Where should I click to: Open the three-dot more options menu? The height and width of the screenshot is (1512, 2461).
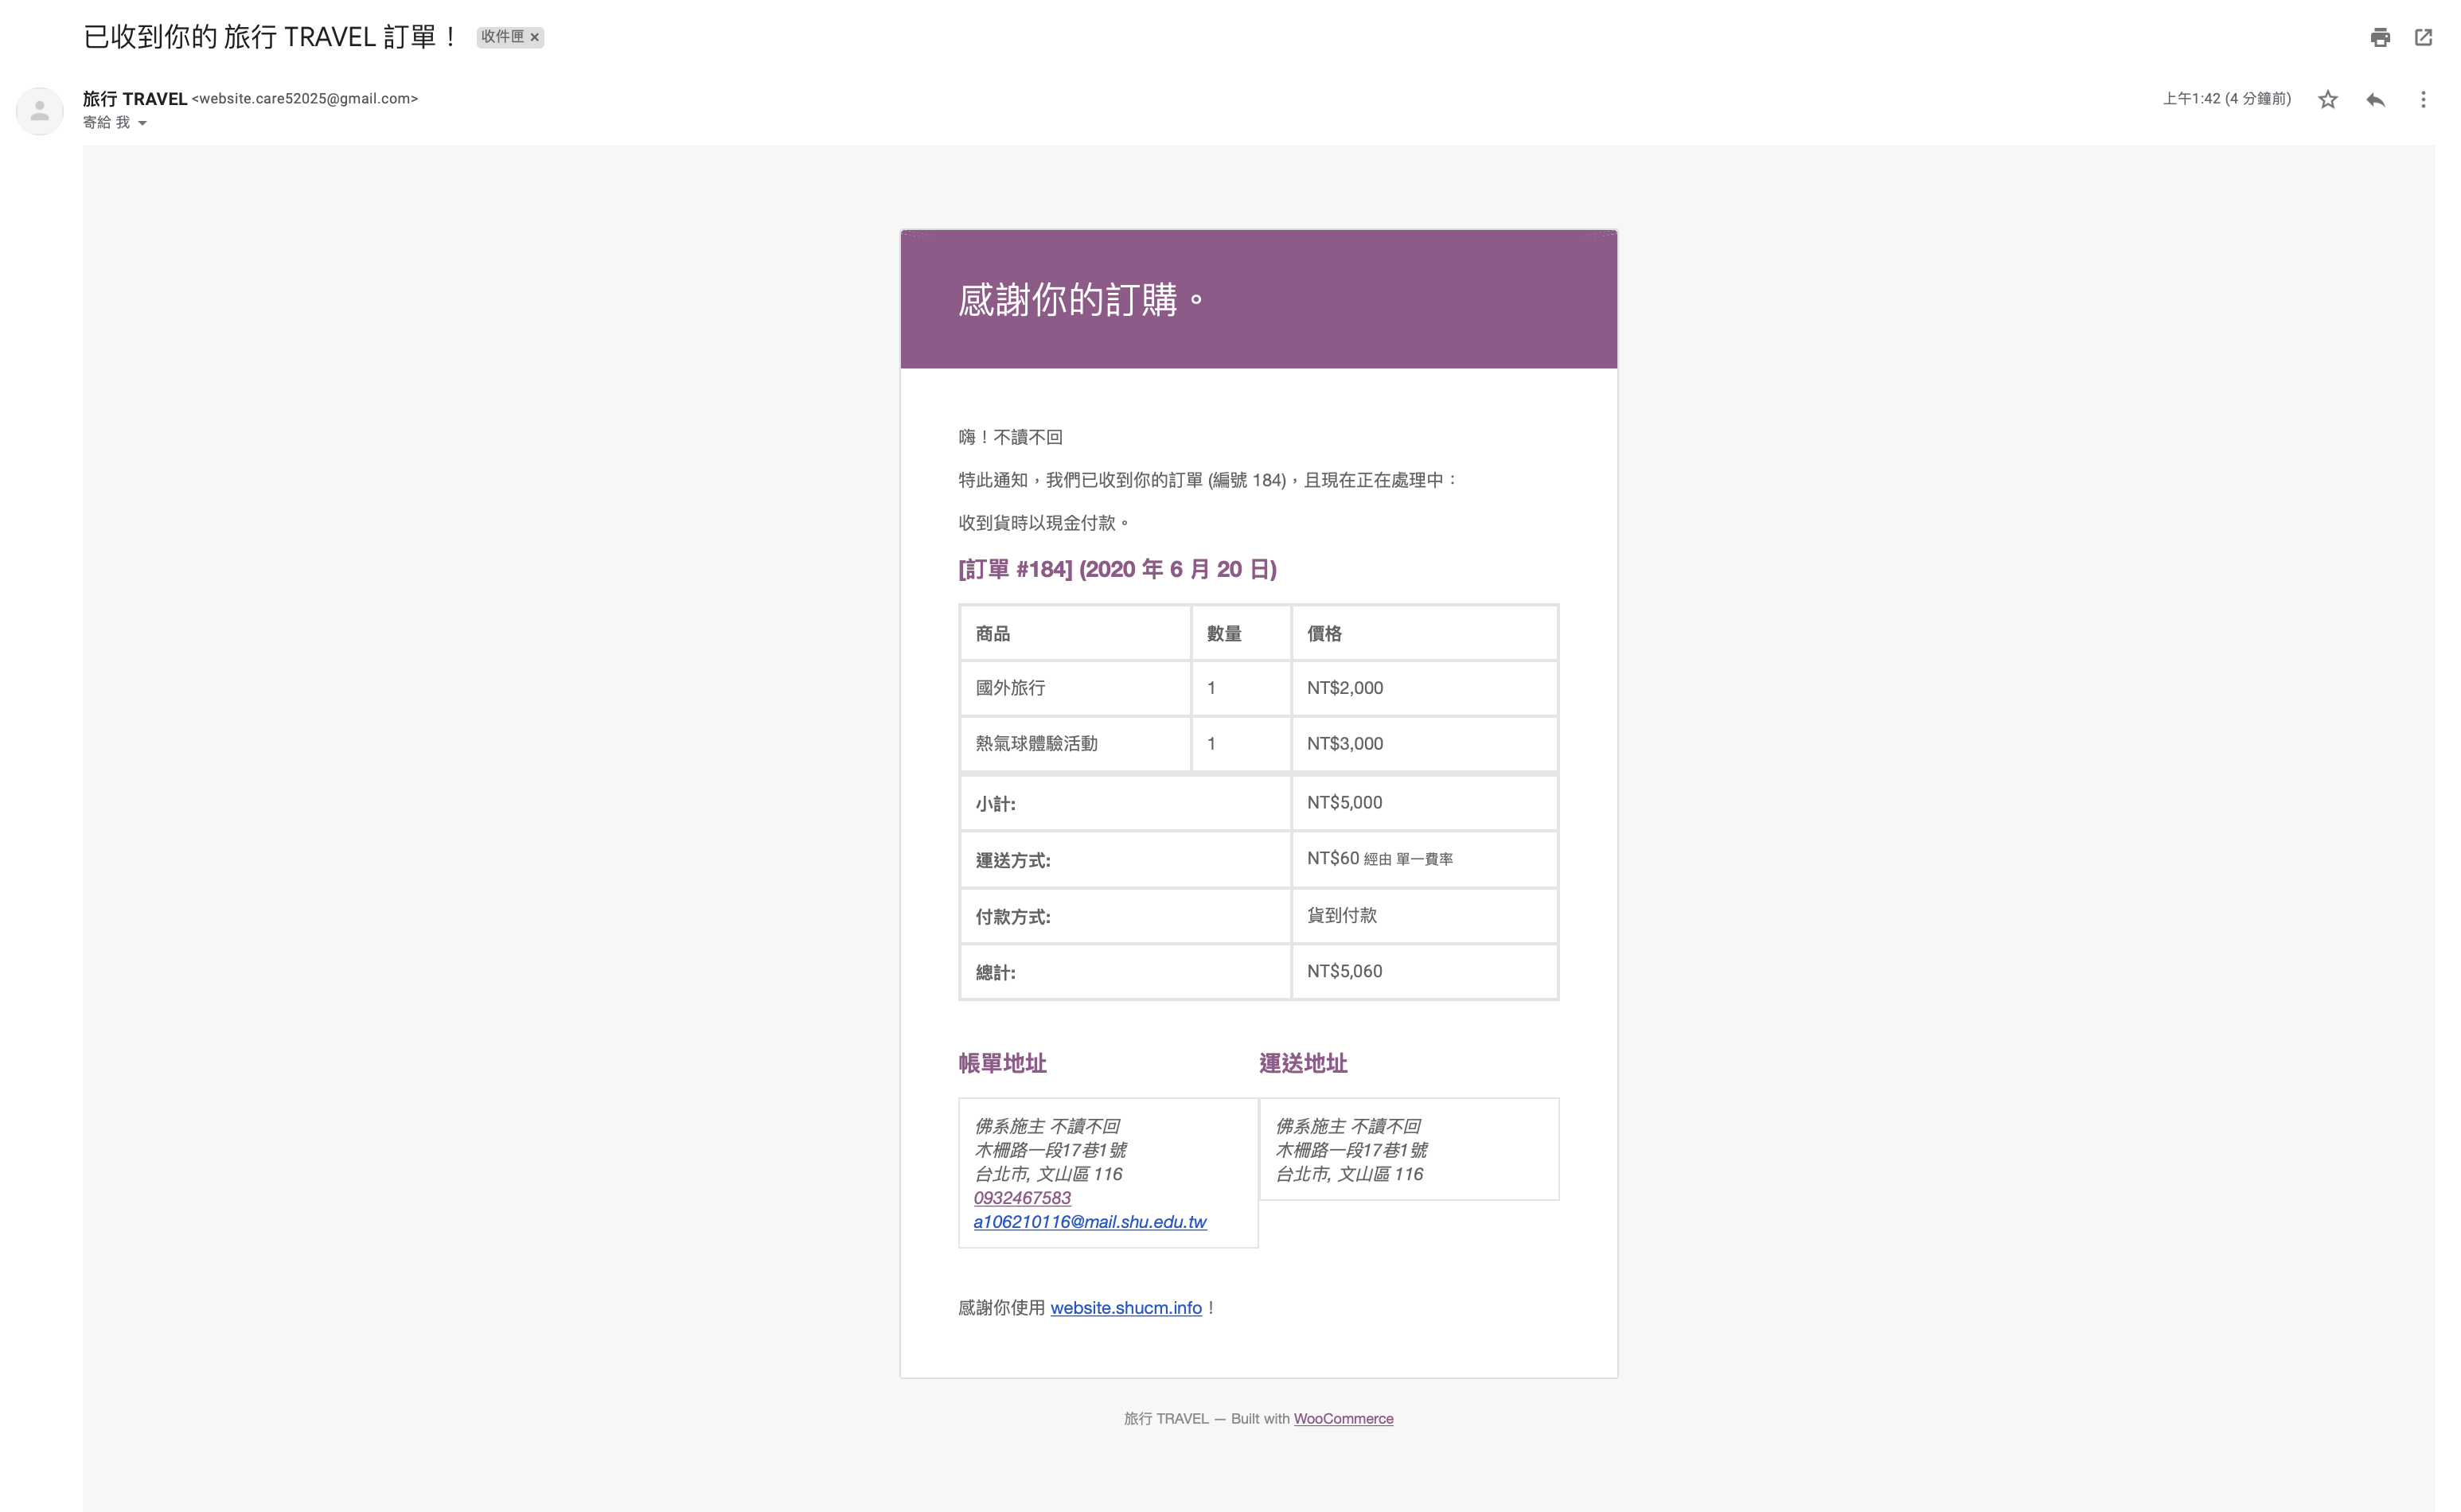point(2422,99)
